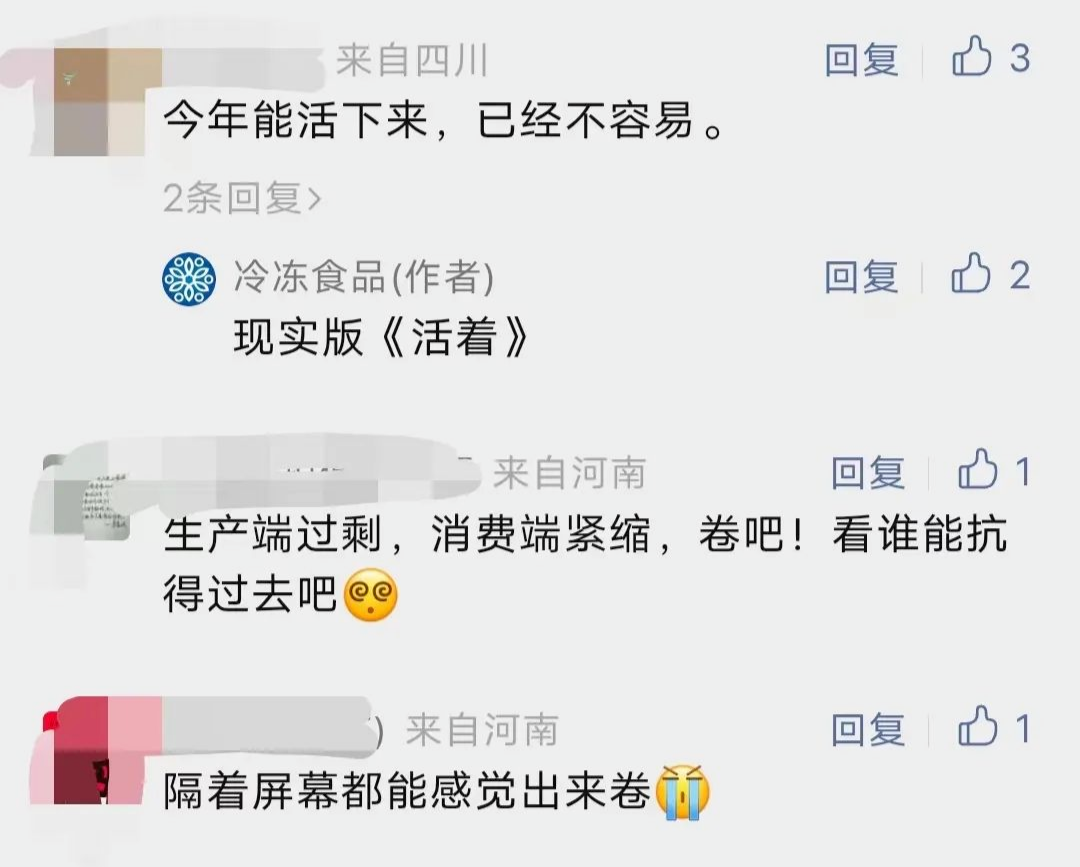The width and height of the screenshot is (1080, 867).
Task: Like the 冷冻食品 author reply
Action: (x=970, y=273)
